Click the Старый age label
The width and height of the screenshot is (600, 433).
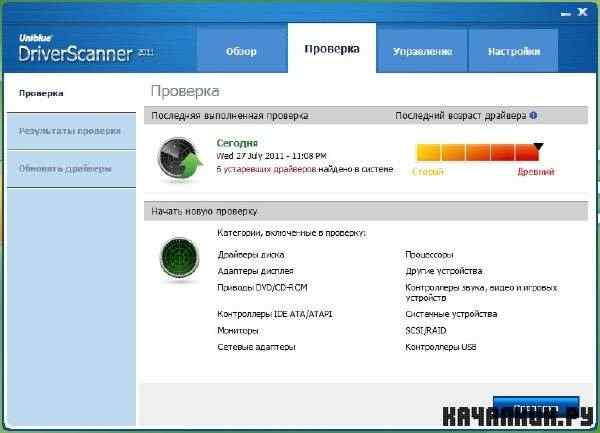pyautogui.click(x=428, y=171)
